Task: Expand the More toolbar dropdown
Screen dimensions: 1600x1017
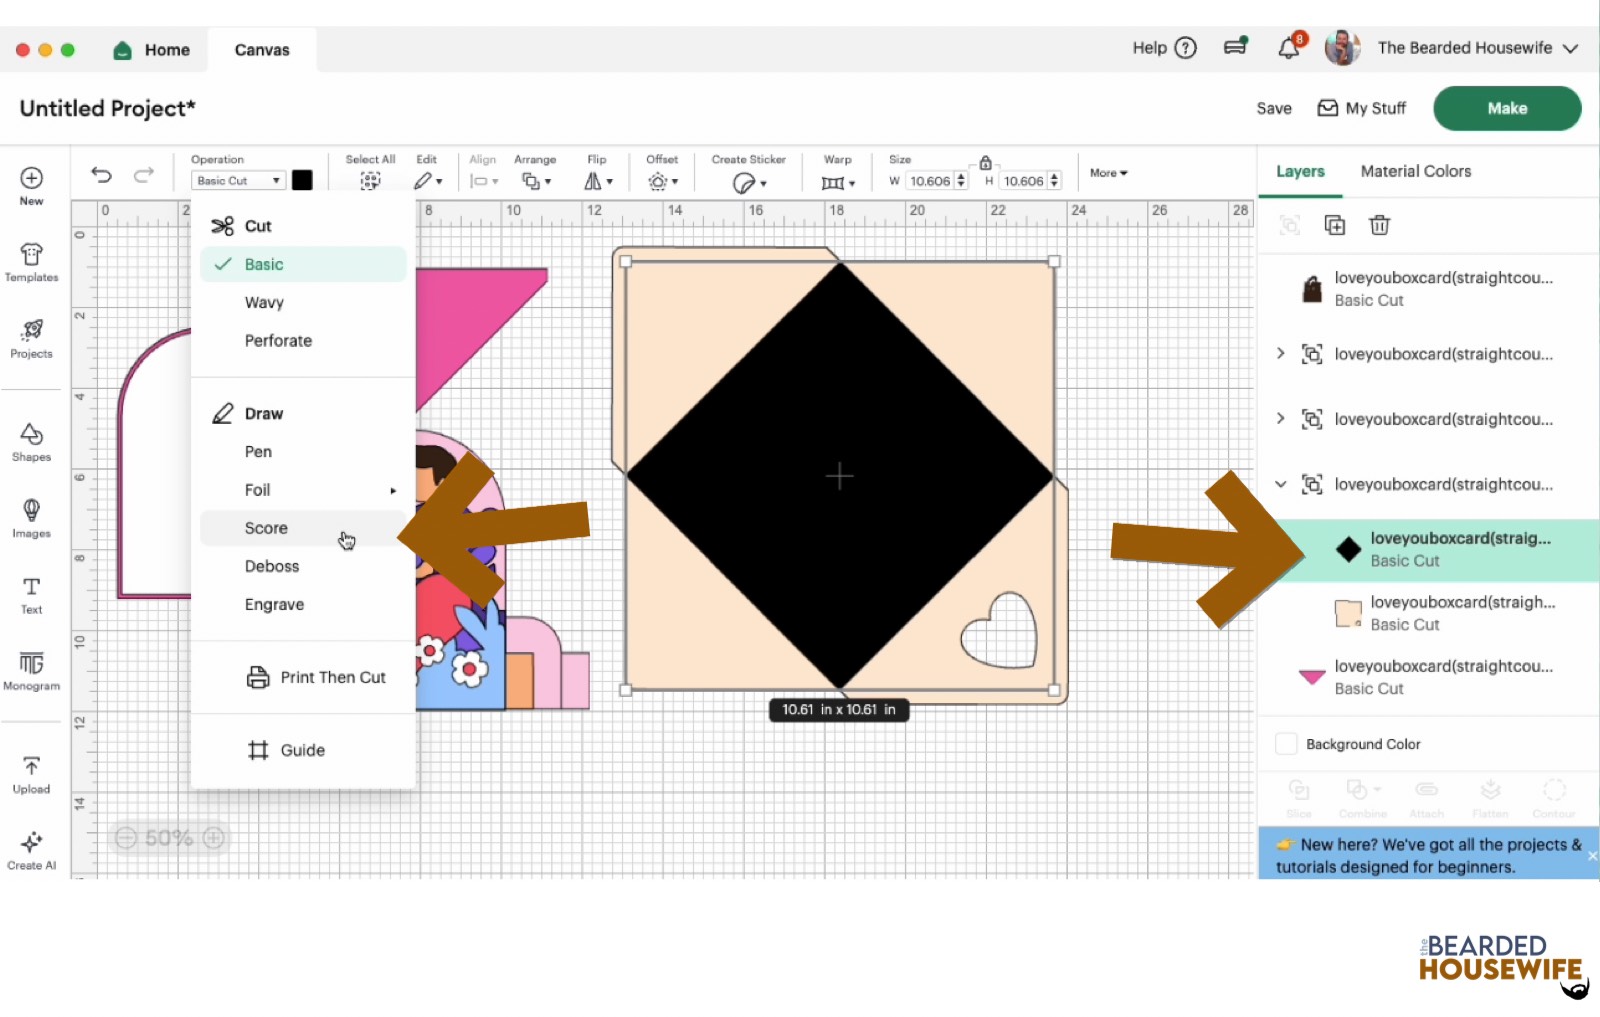Action: pyautogui.click(x=1108, y=173)
